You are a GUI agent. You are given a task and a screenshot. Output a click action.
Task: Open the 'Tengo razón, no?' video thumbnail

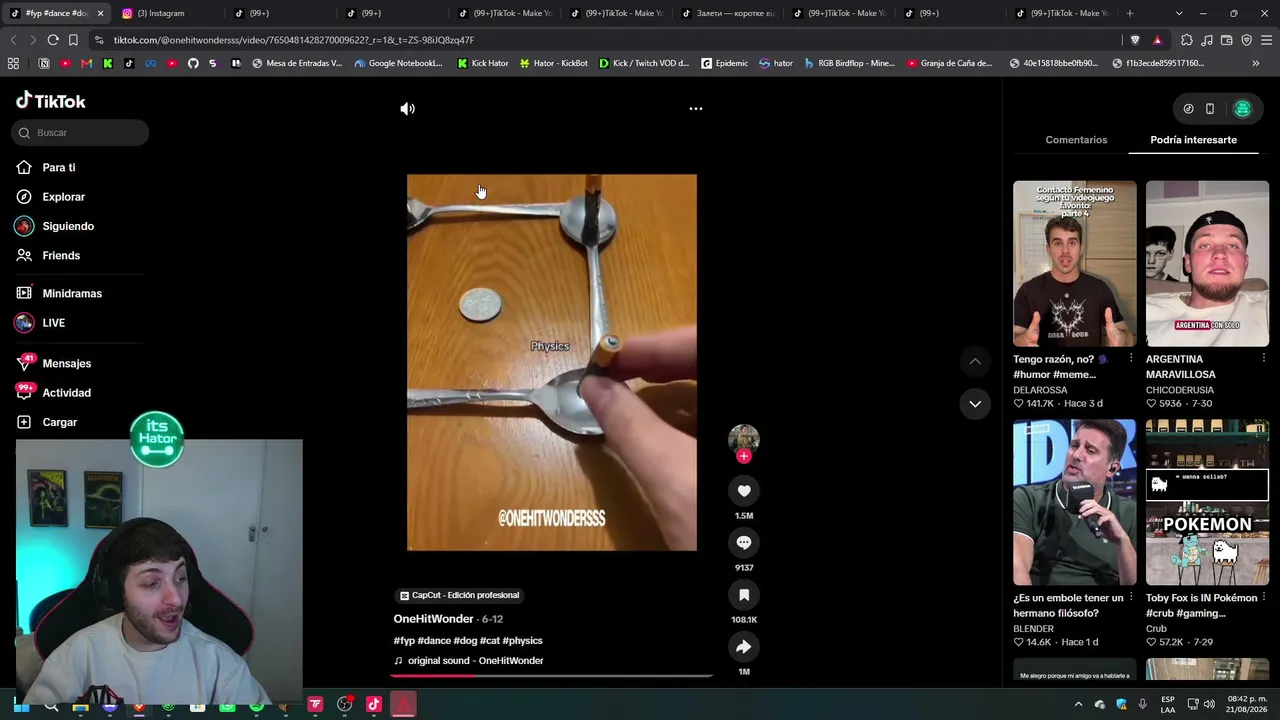pos(1075,264)
